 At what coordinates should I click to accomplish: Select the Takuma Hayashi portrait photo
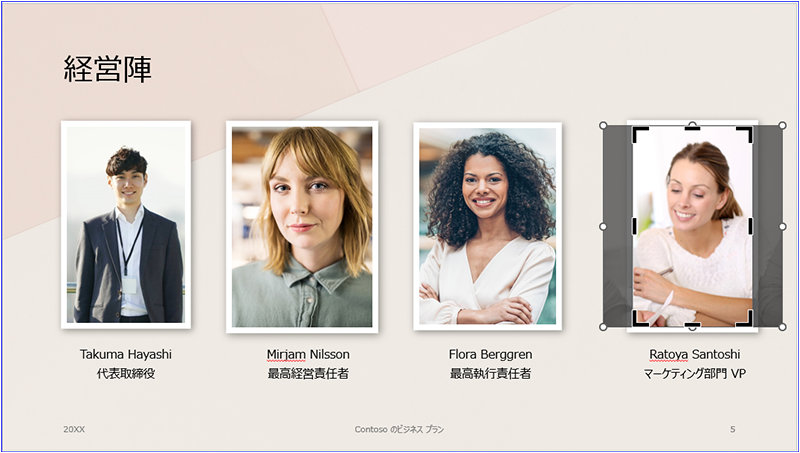pos(126,225)
